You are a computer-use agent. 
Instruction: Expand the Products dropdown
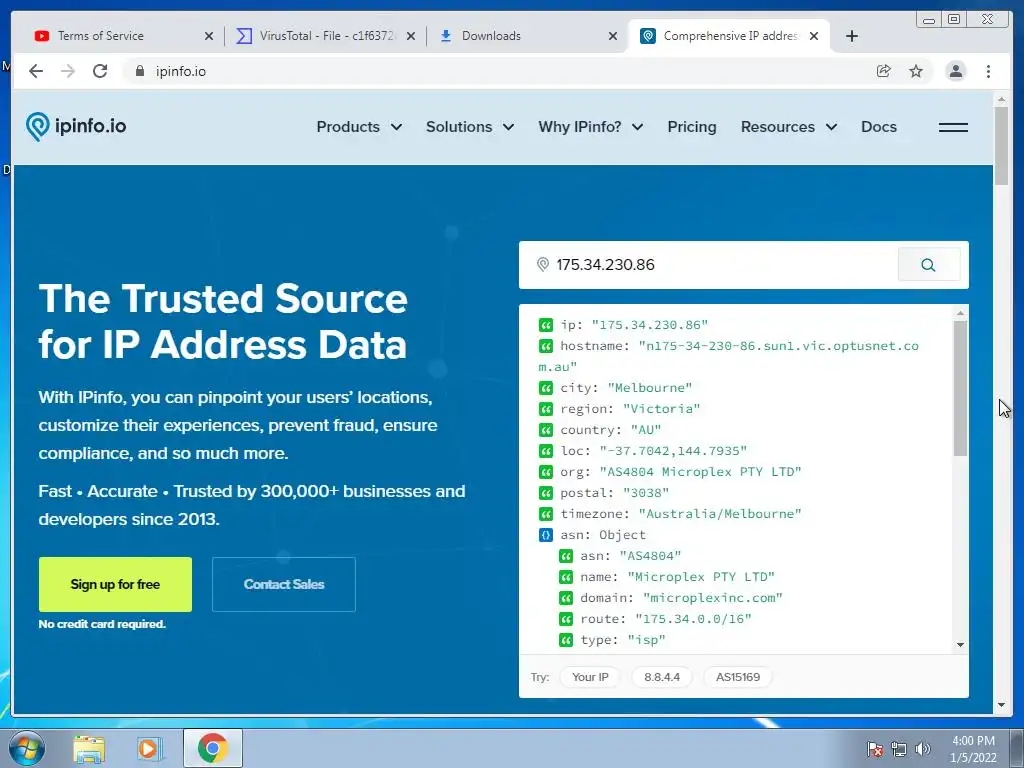click(359, 127)
